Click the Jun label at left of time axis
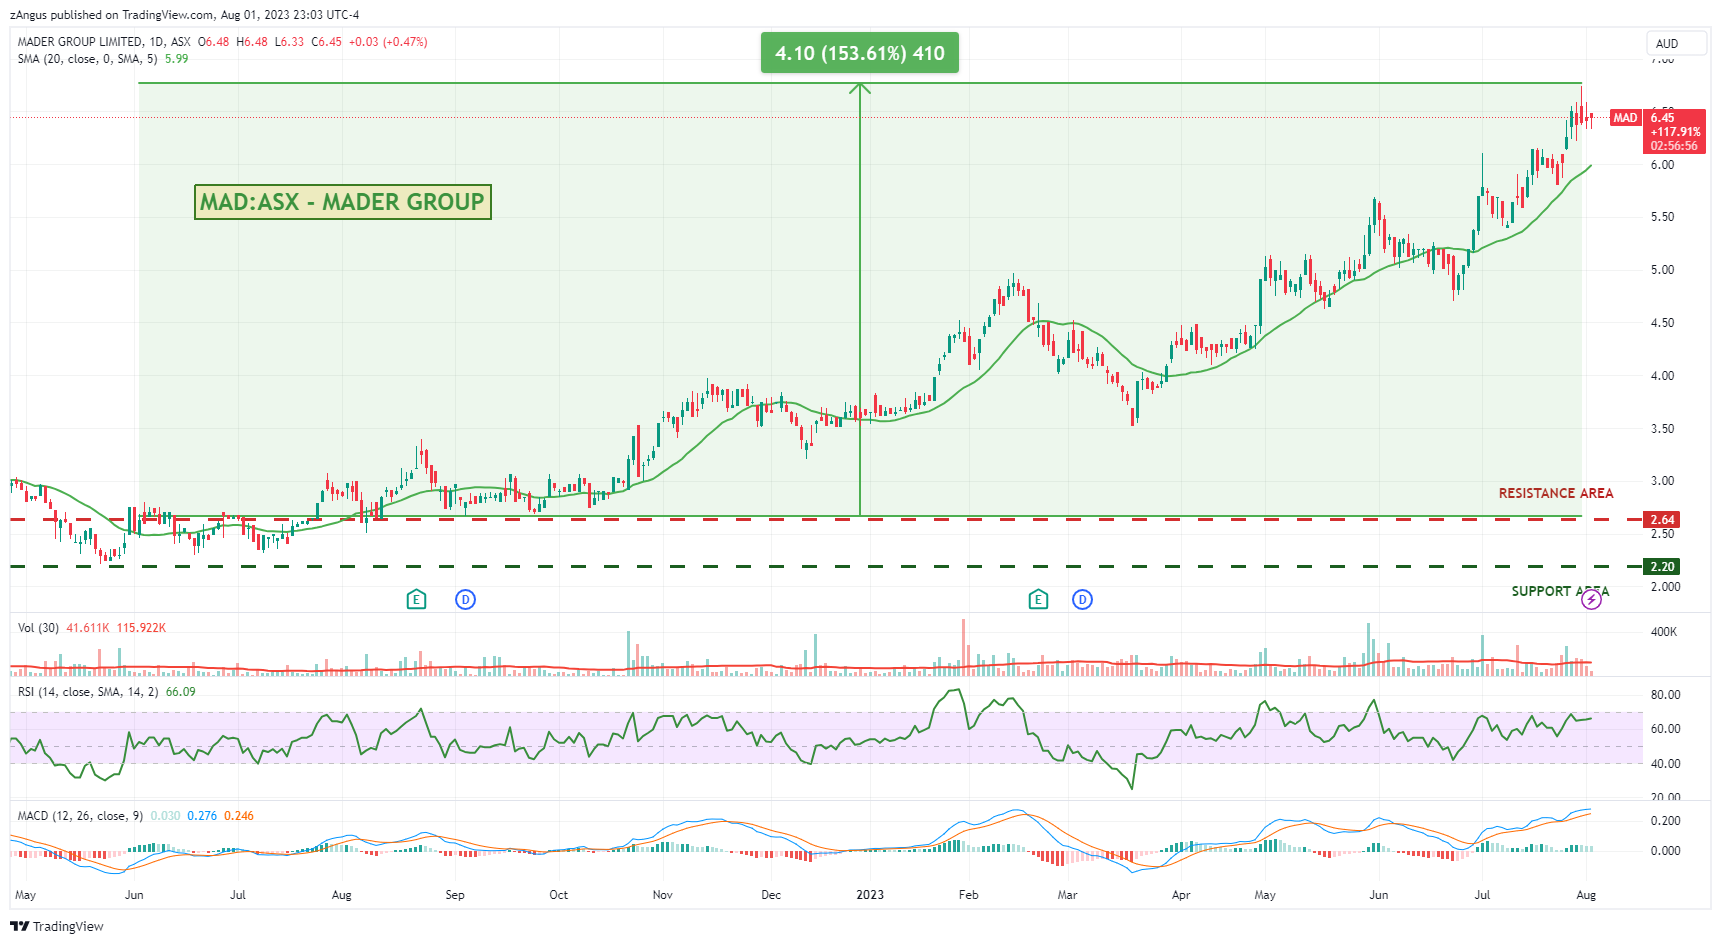The image size is (1721, 944). tap(133, 895)
